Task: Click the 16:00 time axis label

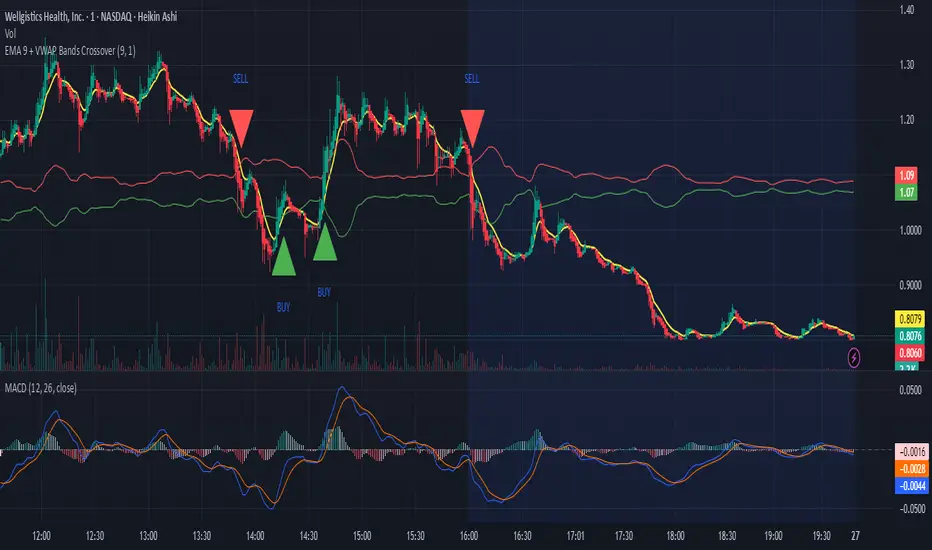Action: (468, 536)
